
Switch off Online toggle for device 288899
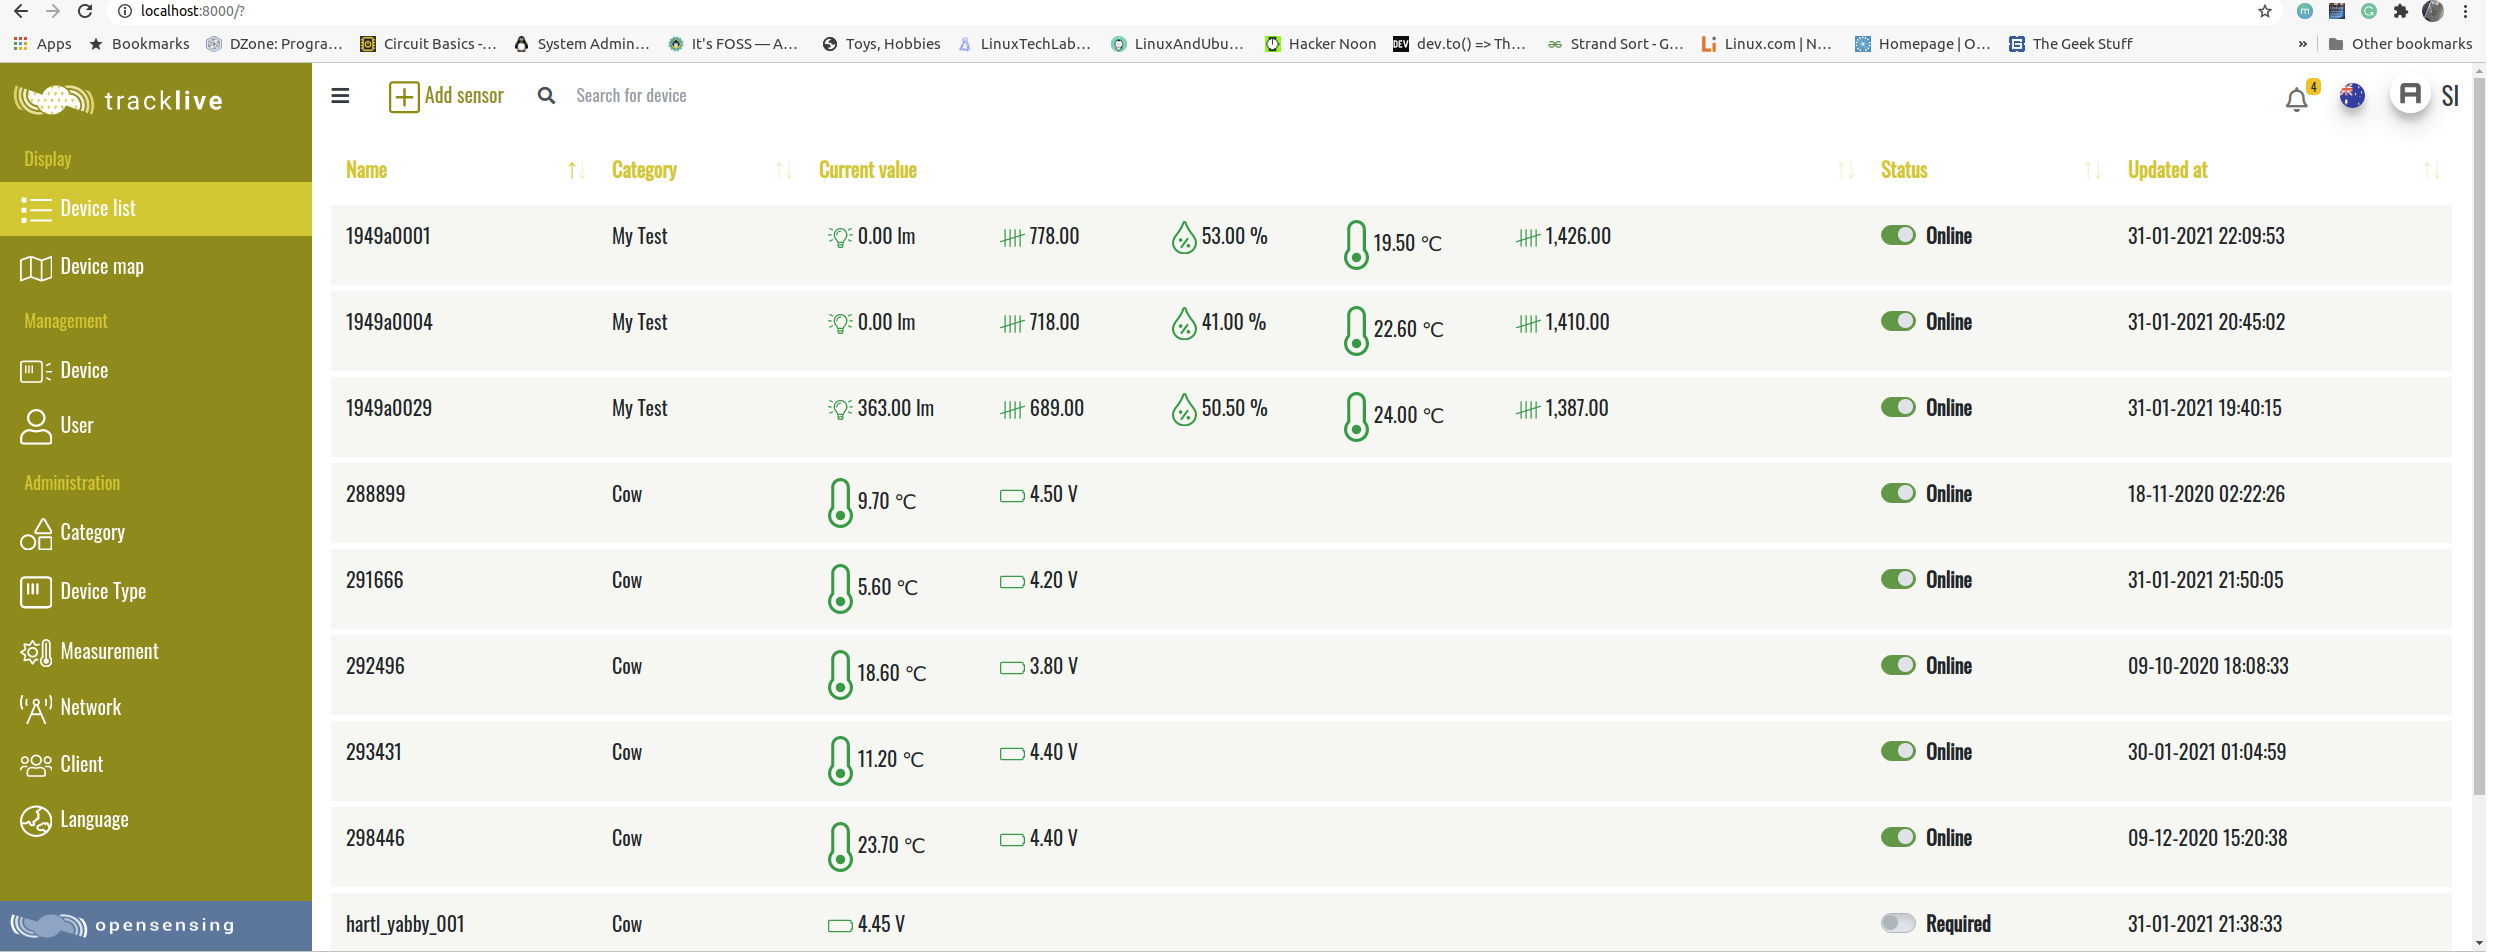point(1897,494)
